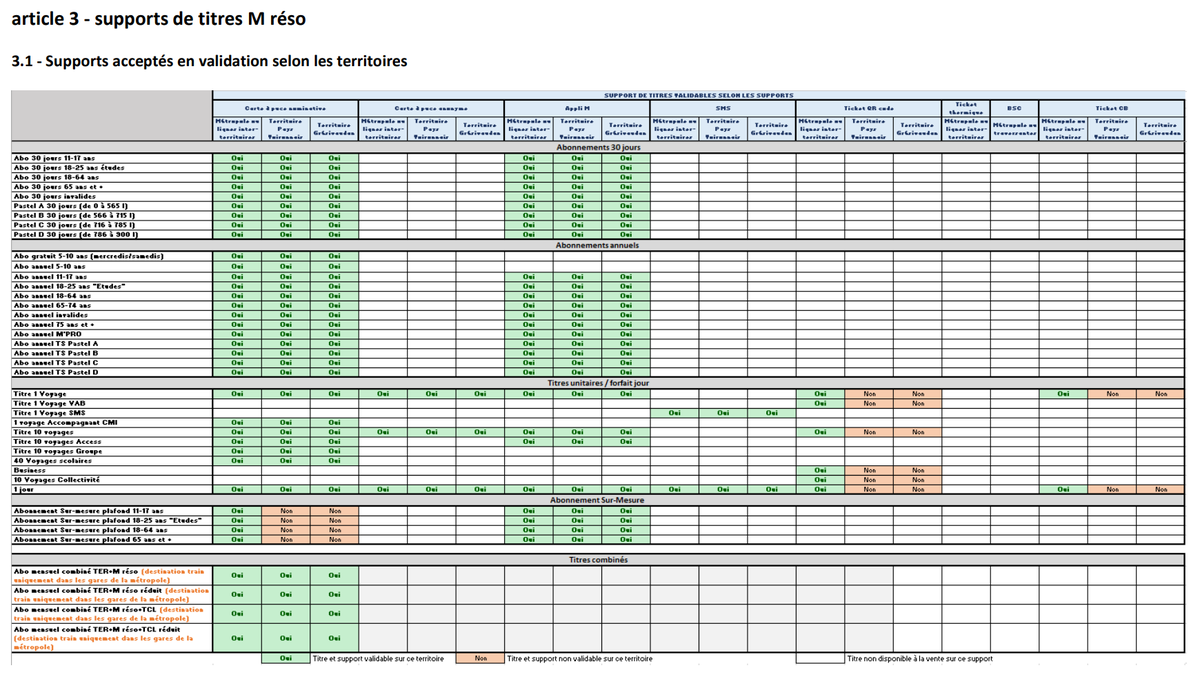Click the row label '1 jour'

(23, 490)
